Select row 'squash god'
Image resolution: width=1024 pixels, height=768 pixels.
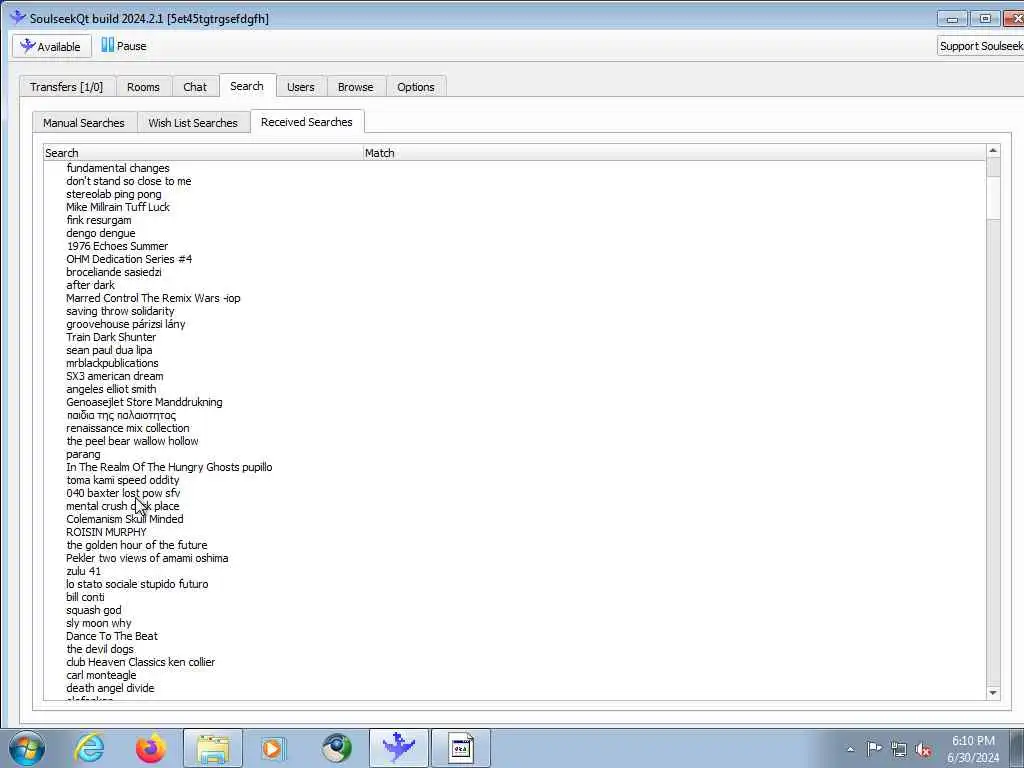[514, 610]
